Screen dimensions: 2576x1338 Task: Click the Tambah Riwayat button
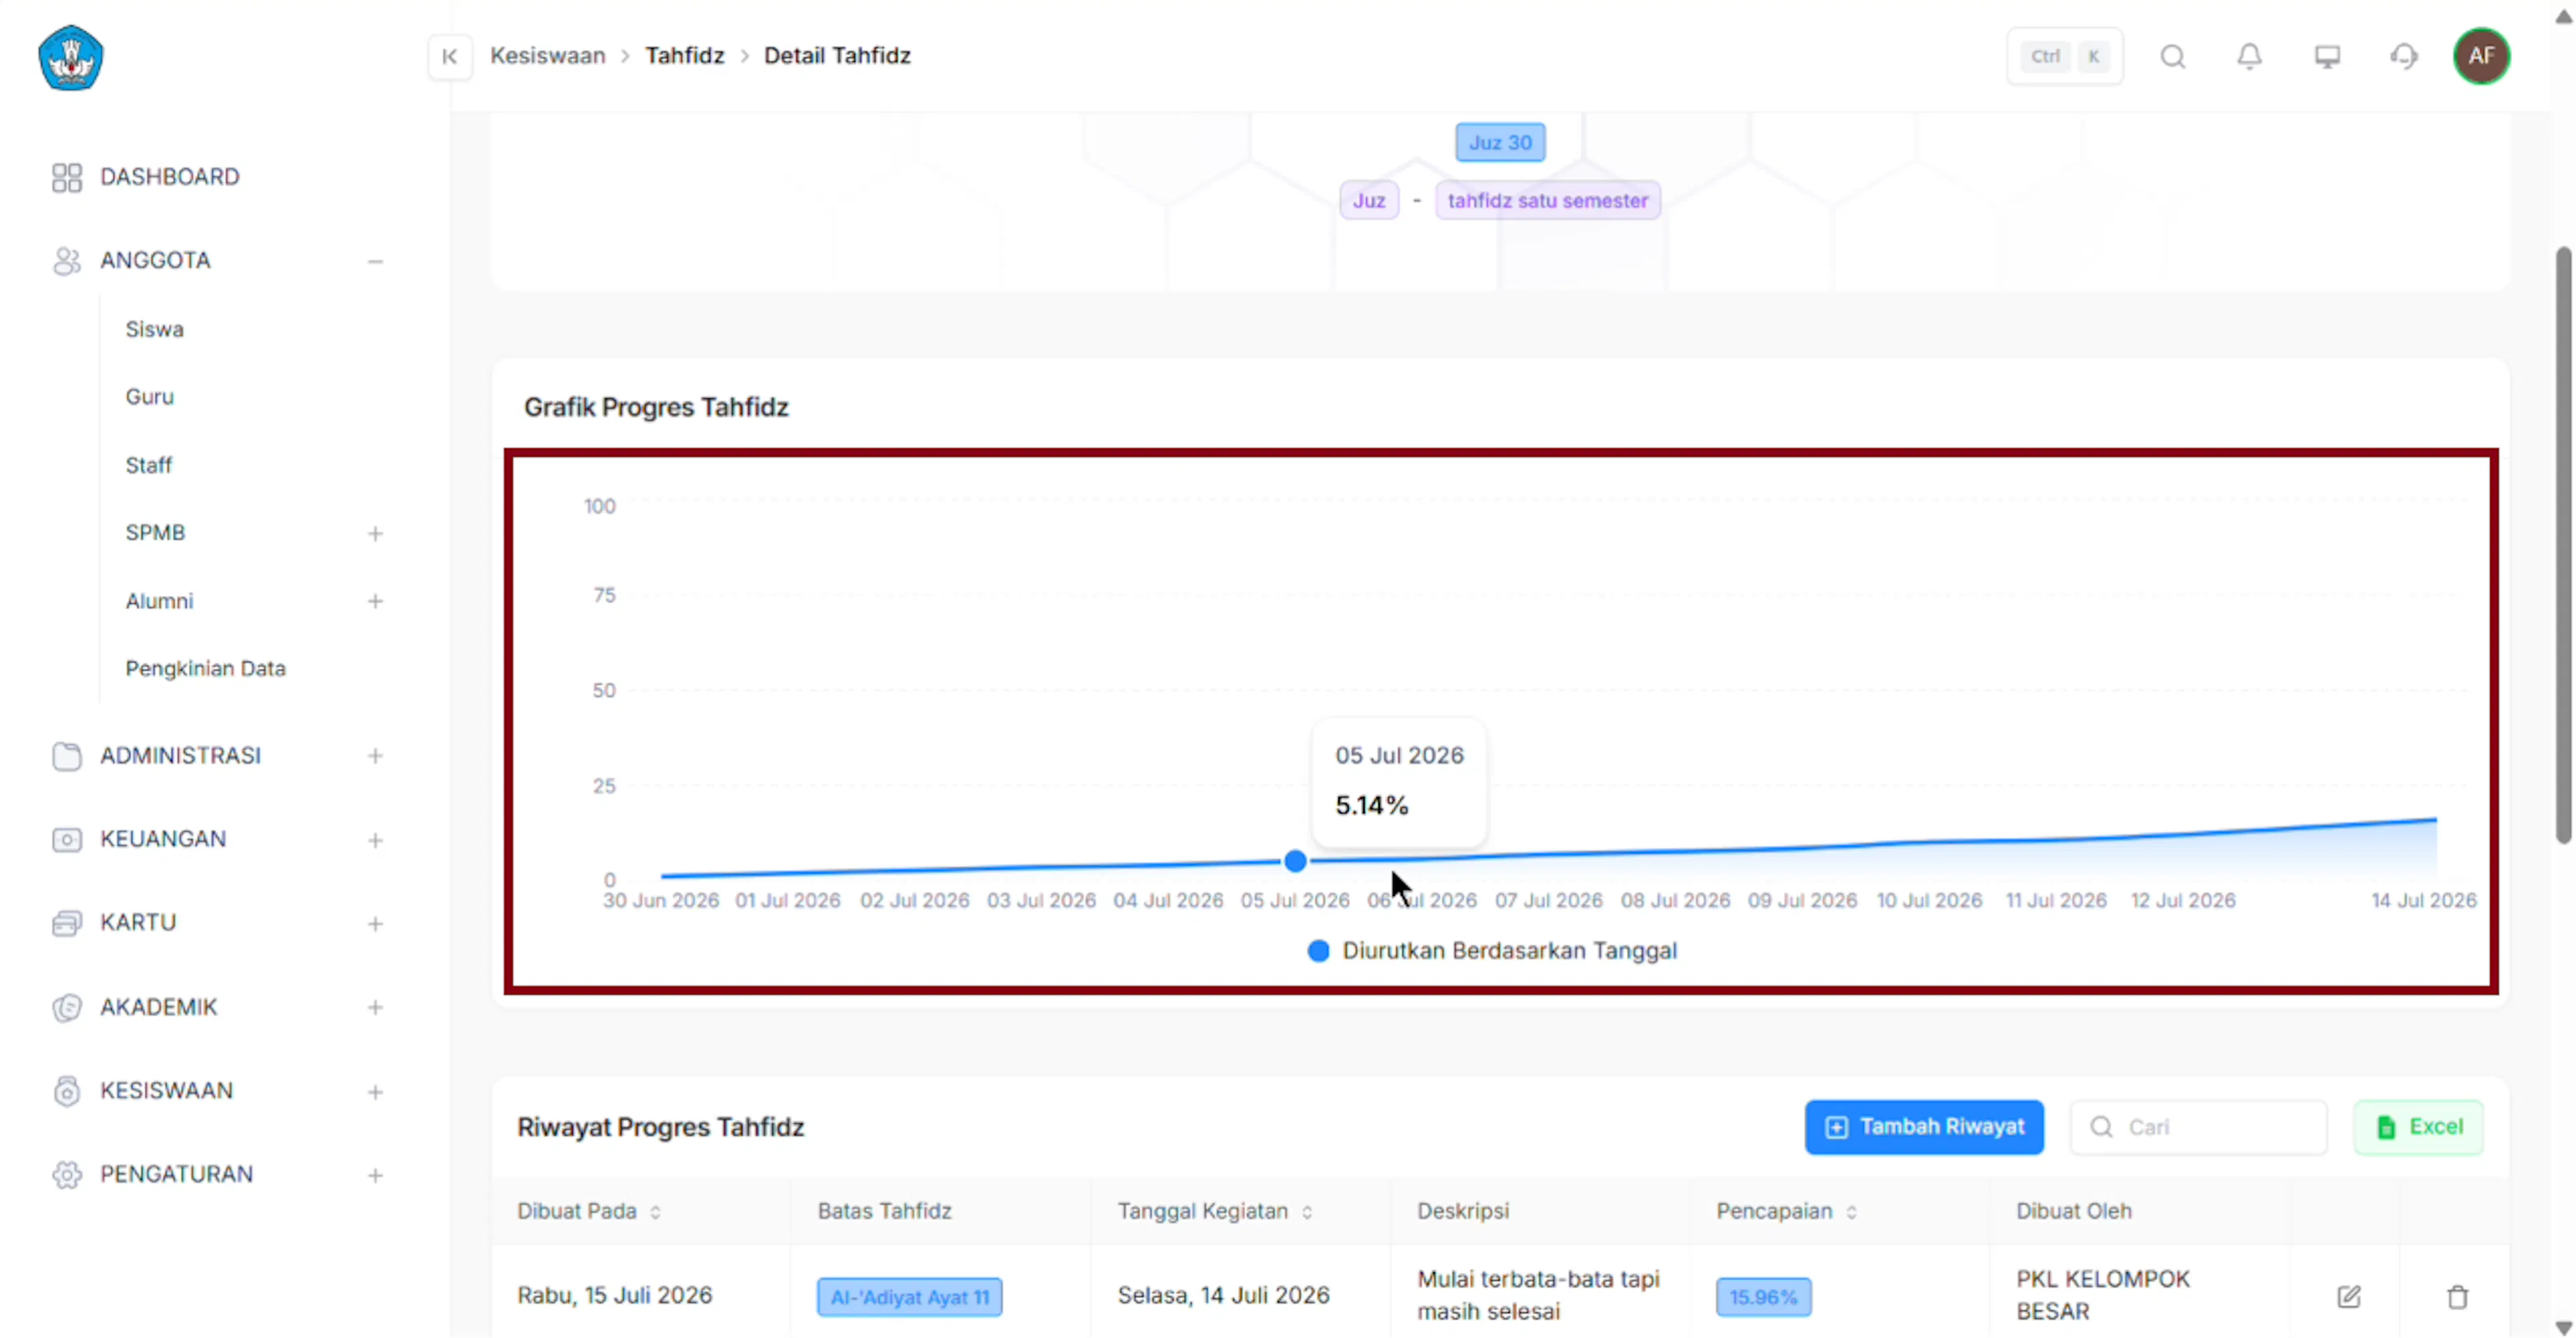pos(1924,1127)
